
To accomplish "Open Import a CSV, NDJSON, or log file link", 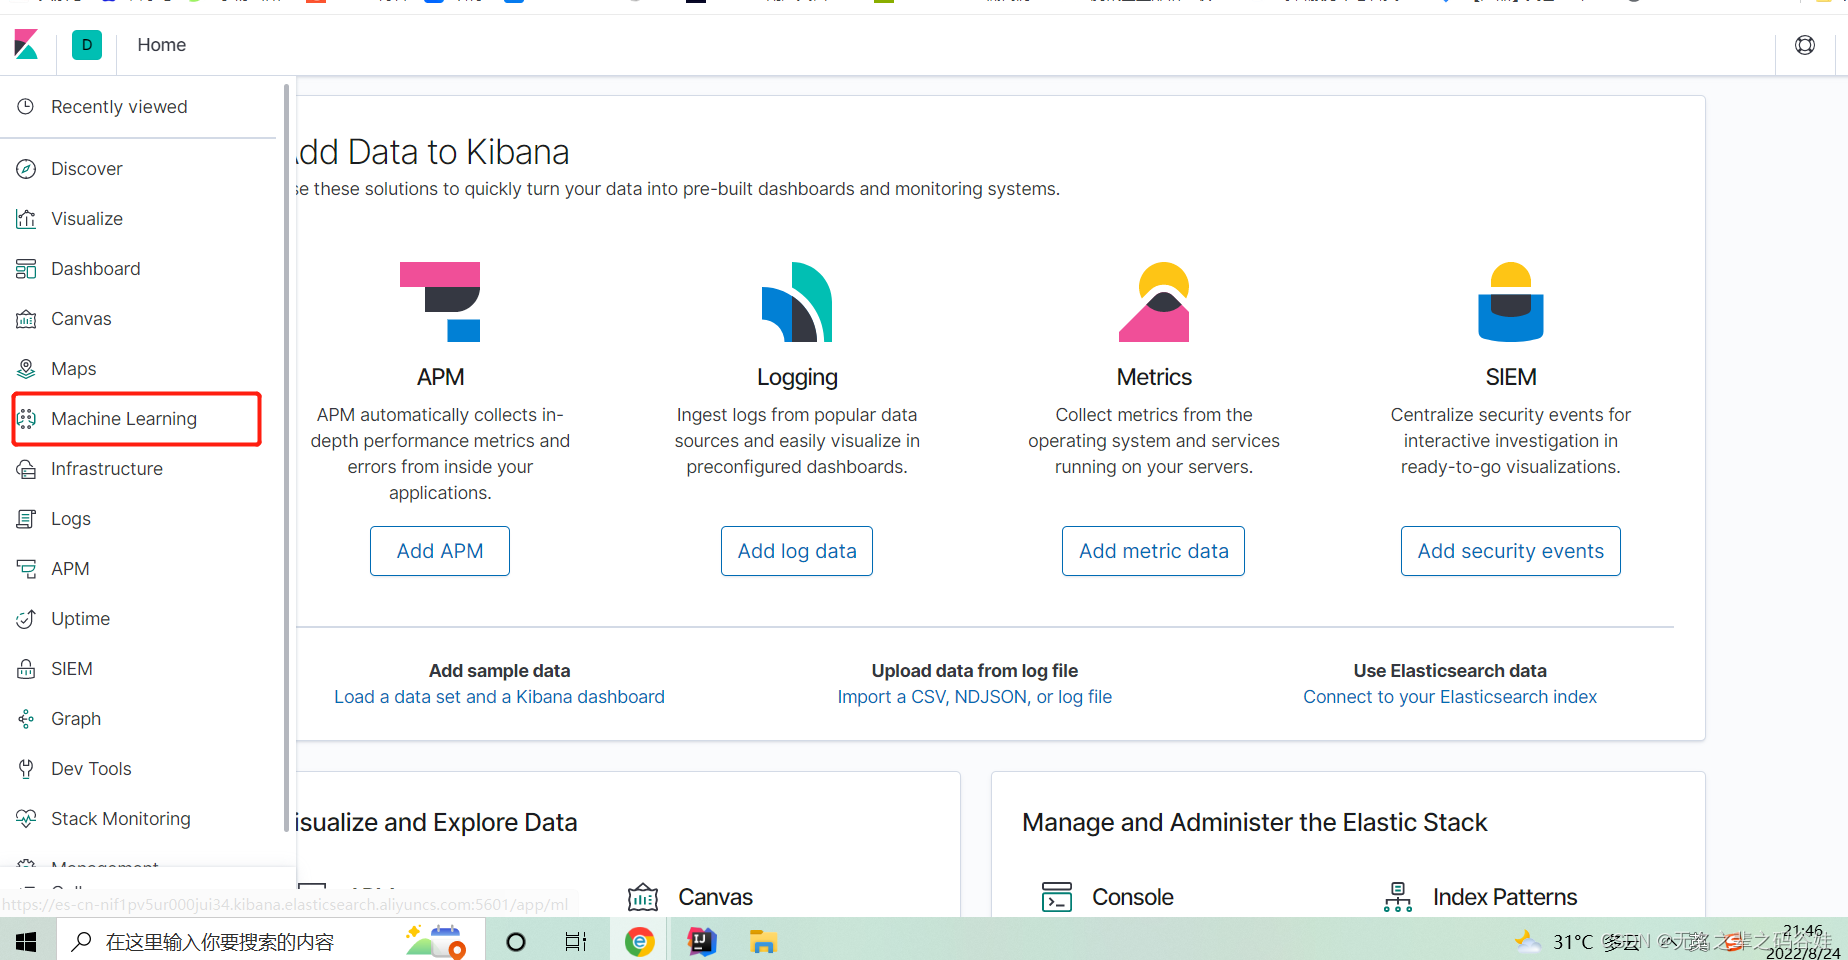I will point(975,697).
